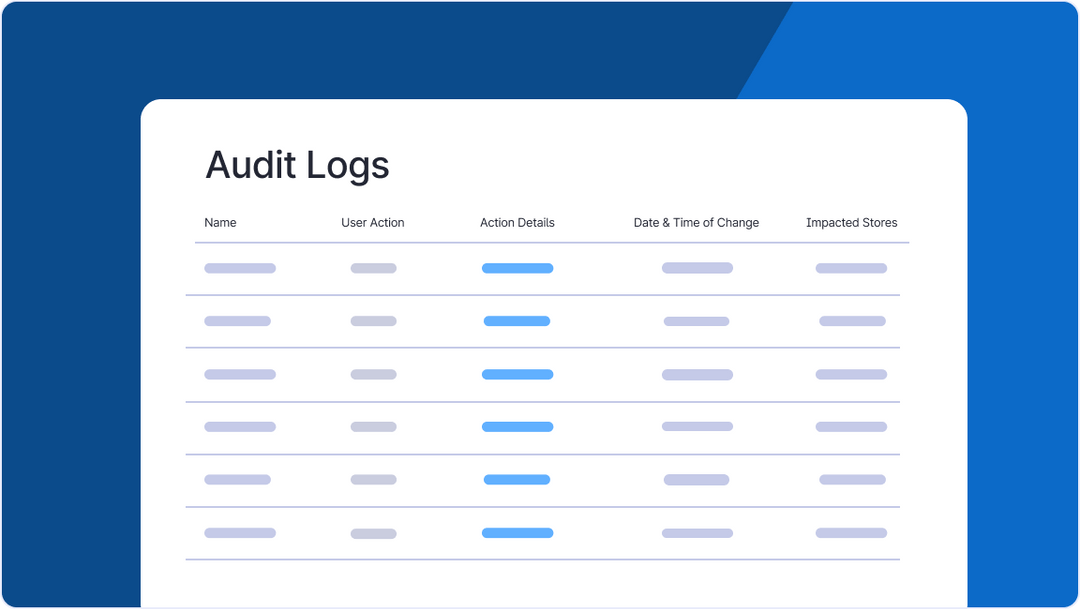The width and height of the screenshot is (1080, 609).
Task: Select the Impacted Stores column header
Action: tap(851, 223)
